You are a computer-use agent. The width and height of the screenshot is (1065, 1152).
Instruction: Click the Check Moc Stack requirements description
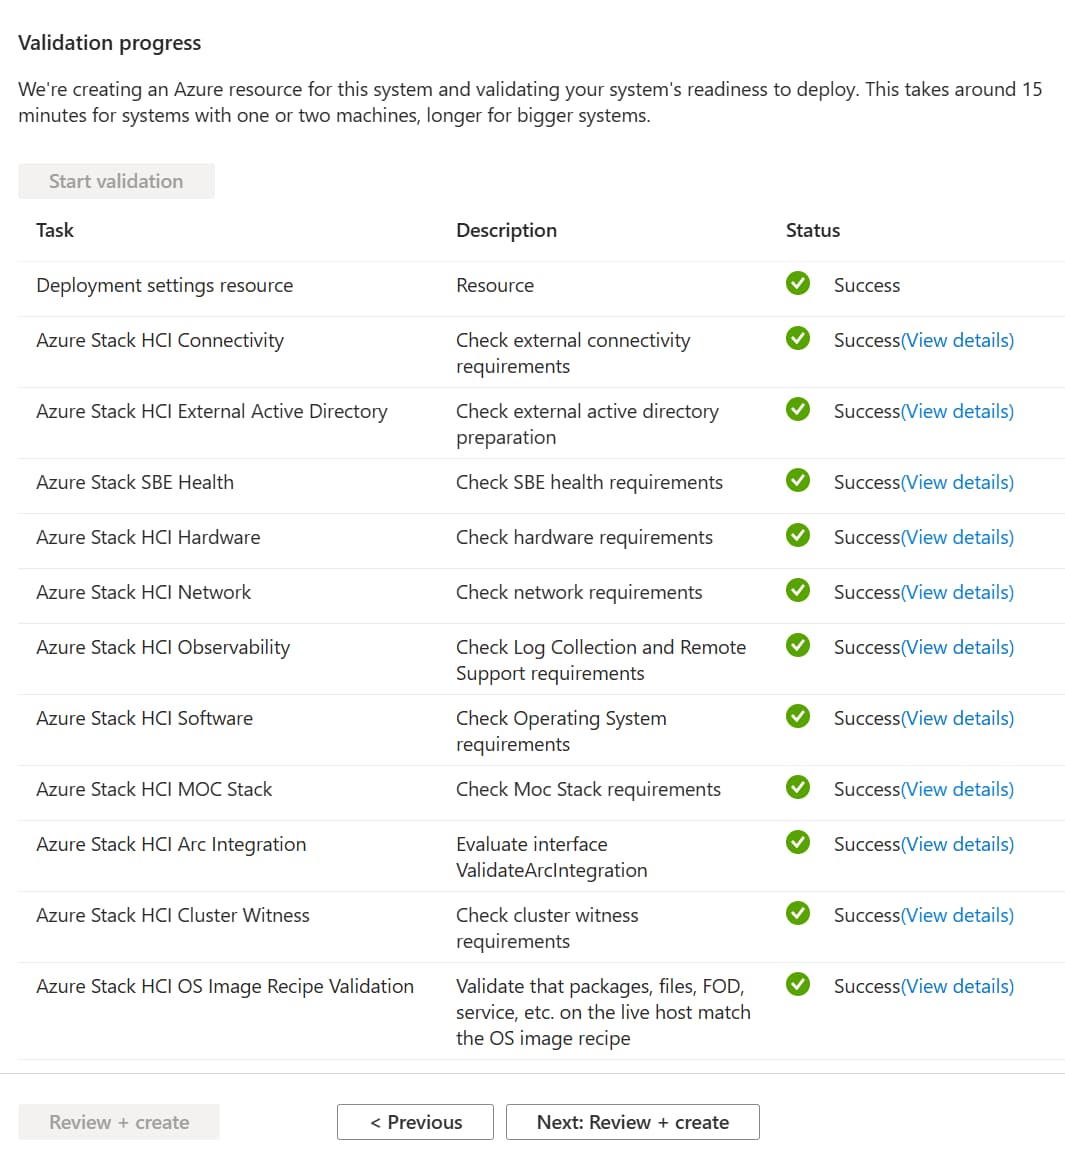click(x=588, y=789)
